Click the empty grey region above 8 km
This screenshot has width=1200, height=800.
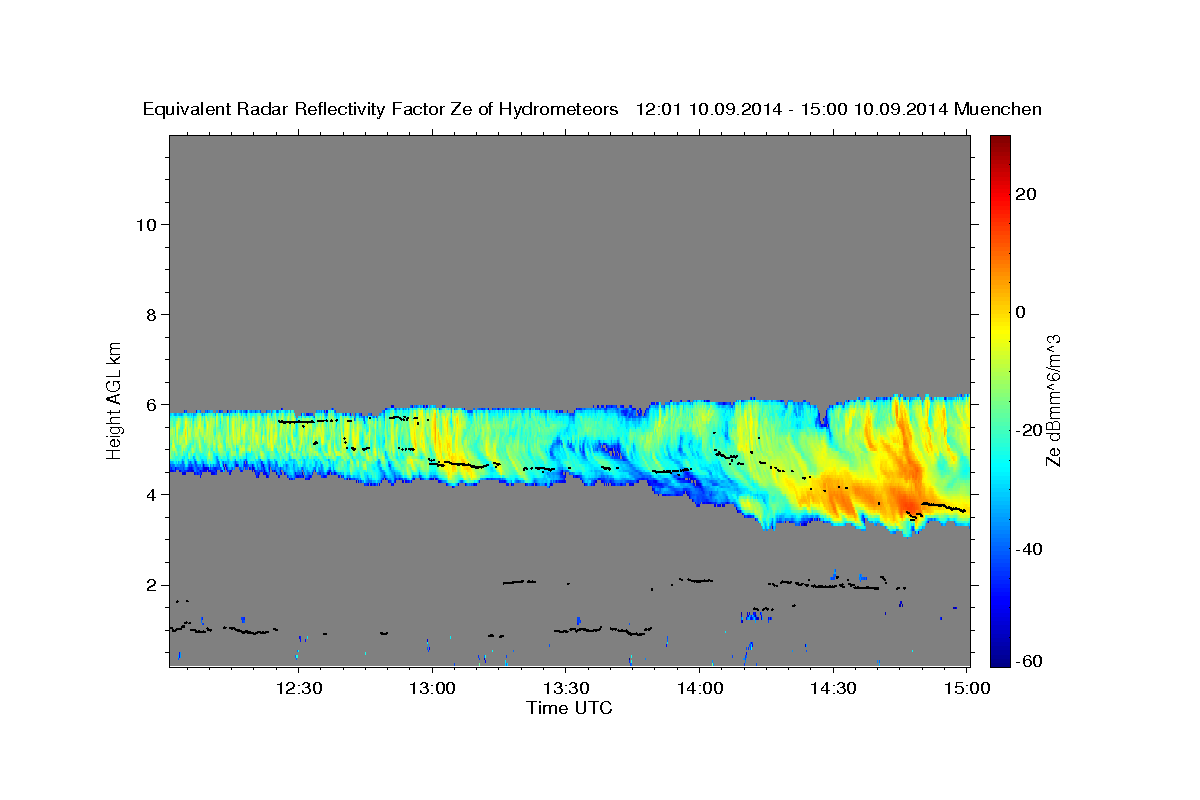pyautogui.click(x=569, y=225)
